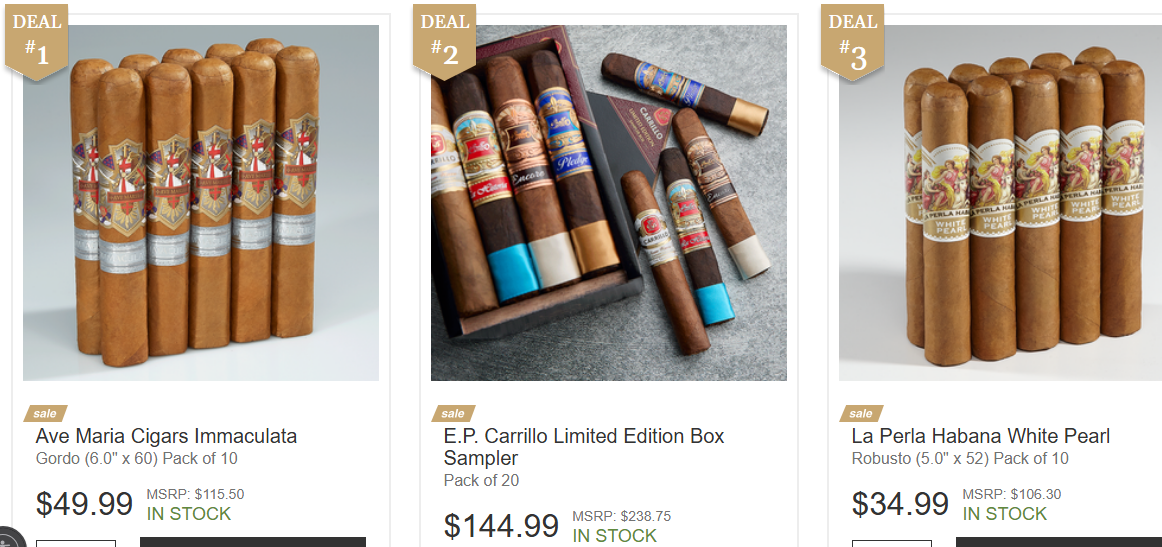Click the Robusto Pack of 10 description

pyautogui.click(x=960, y=459)
